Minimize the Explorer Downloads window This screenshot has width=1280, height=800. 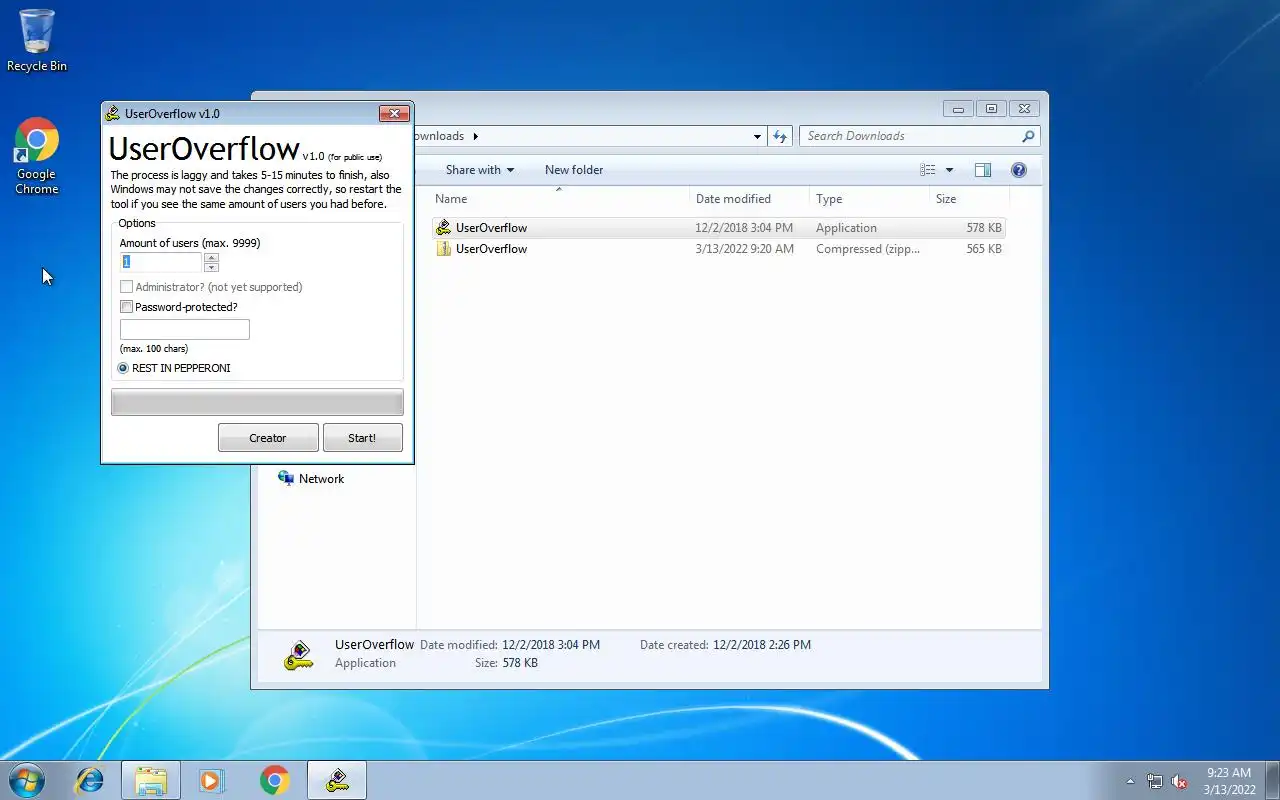click(958, 109)
